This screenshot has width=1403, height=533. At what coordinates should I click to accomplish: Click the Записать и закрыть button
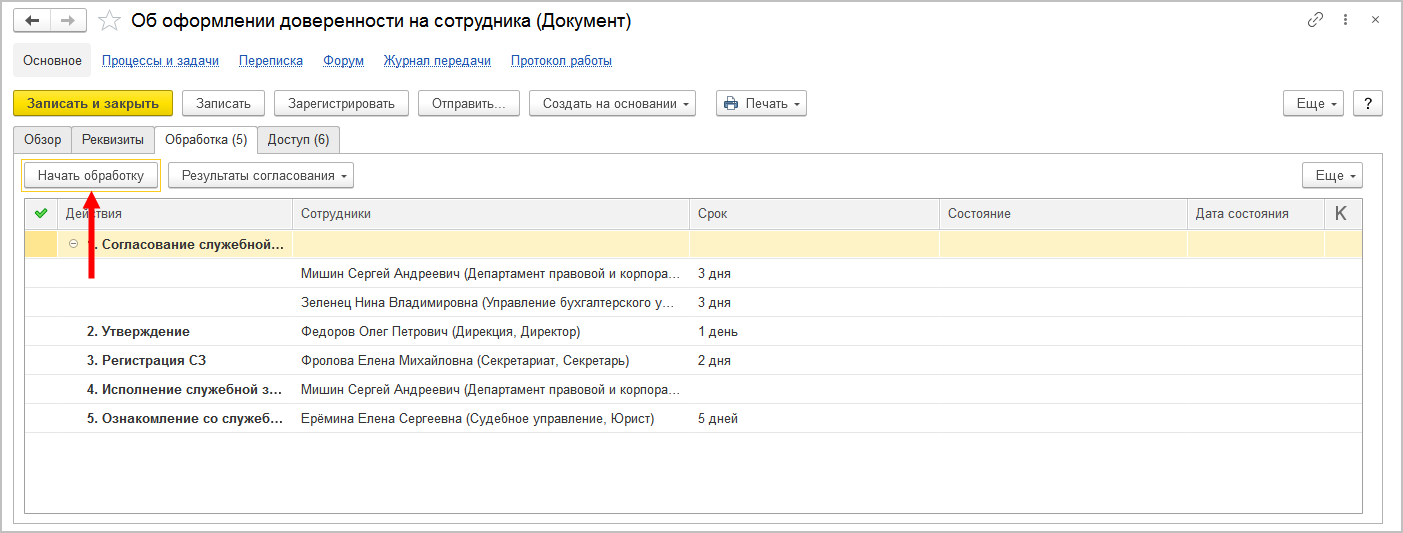[92, 103]
